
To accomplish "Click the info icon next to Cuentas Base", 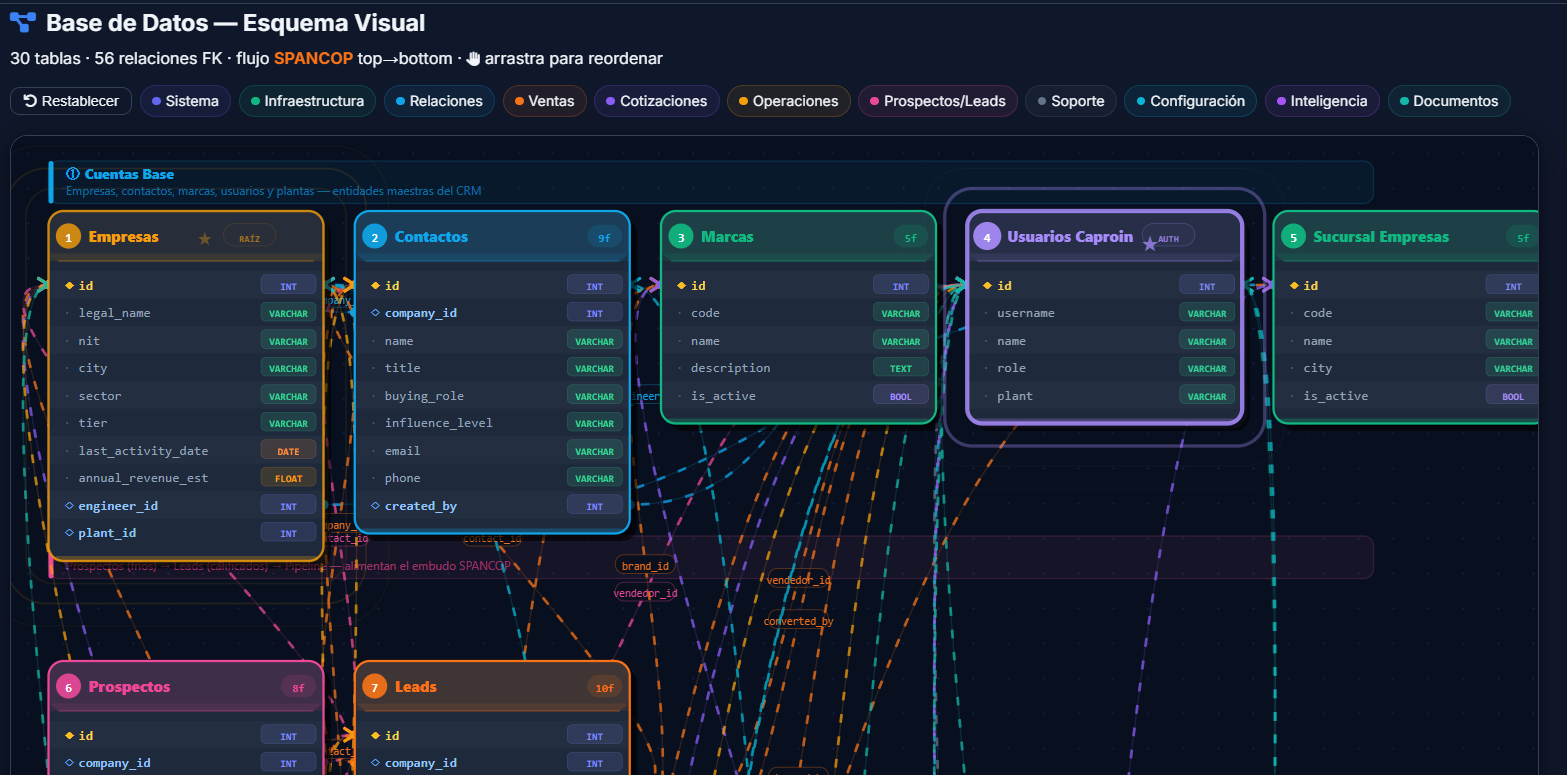I will (72, 174).
